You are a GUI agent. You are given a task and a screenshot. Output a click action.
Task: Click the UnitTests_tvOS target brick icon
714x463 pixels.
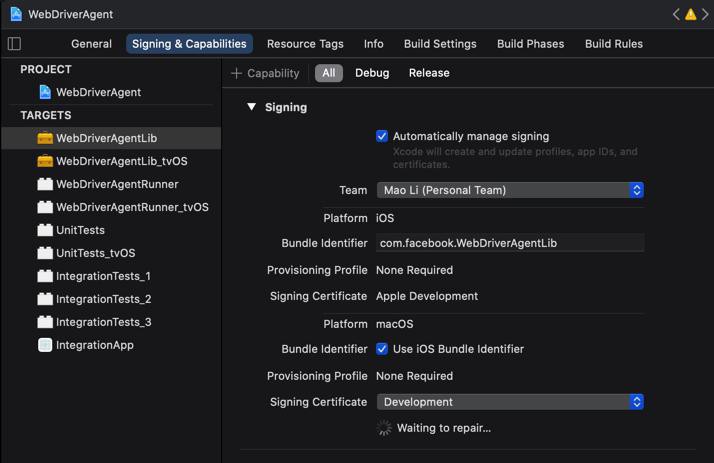[x=45, y=253]
